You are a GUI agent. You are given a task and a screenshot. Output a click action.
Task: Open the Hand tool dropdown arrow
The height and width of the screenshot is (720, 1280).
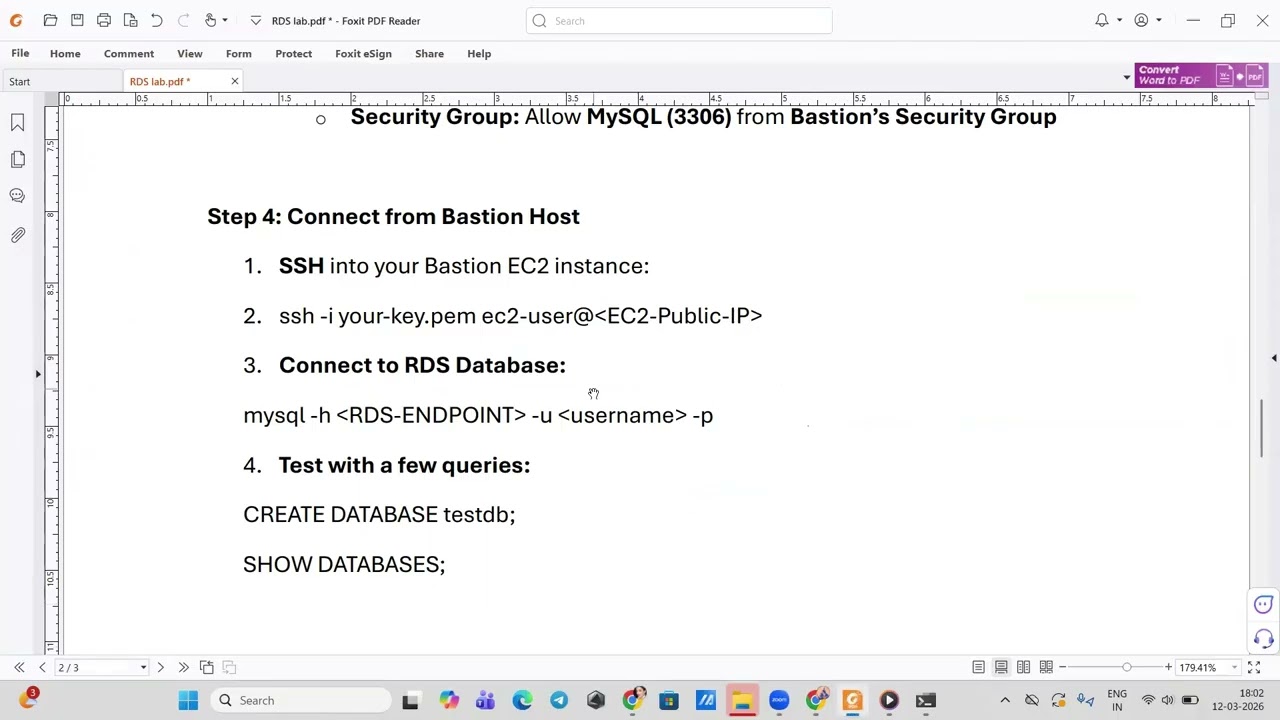click(225, 20)
